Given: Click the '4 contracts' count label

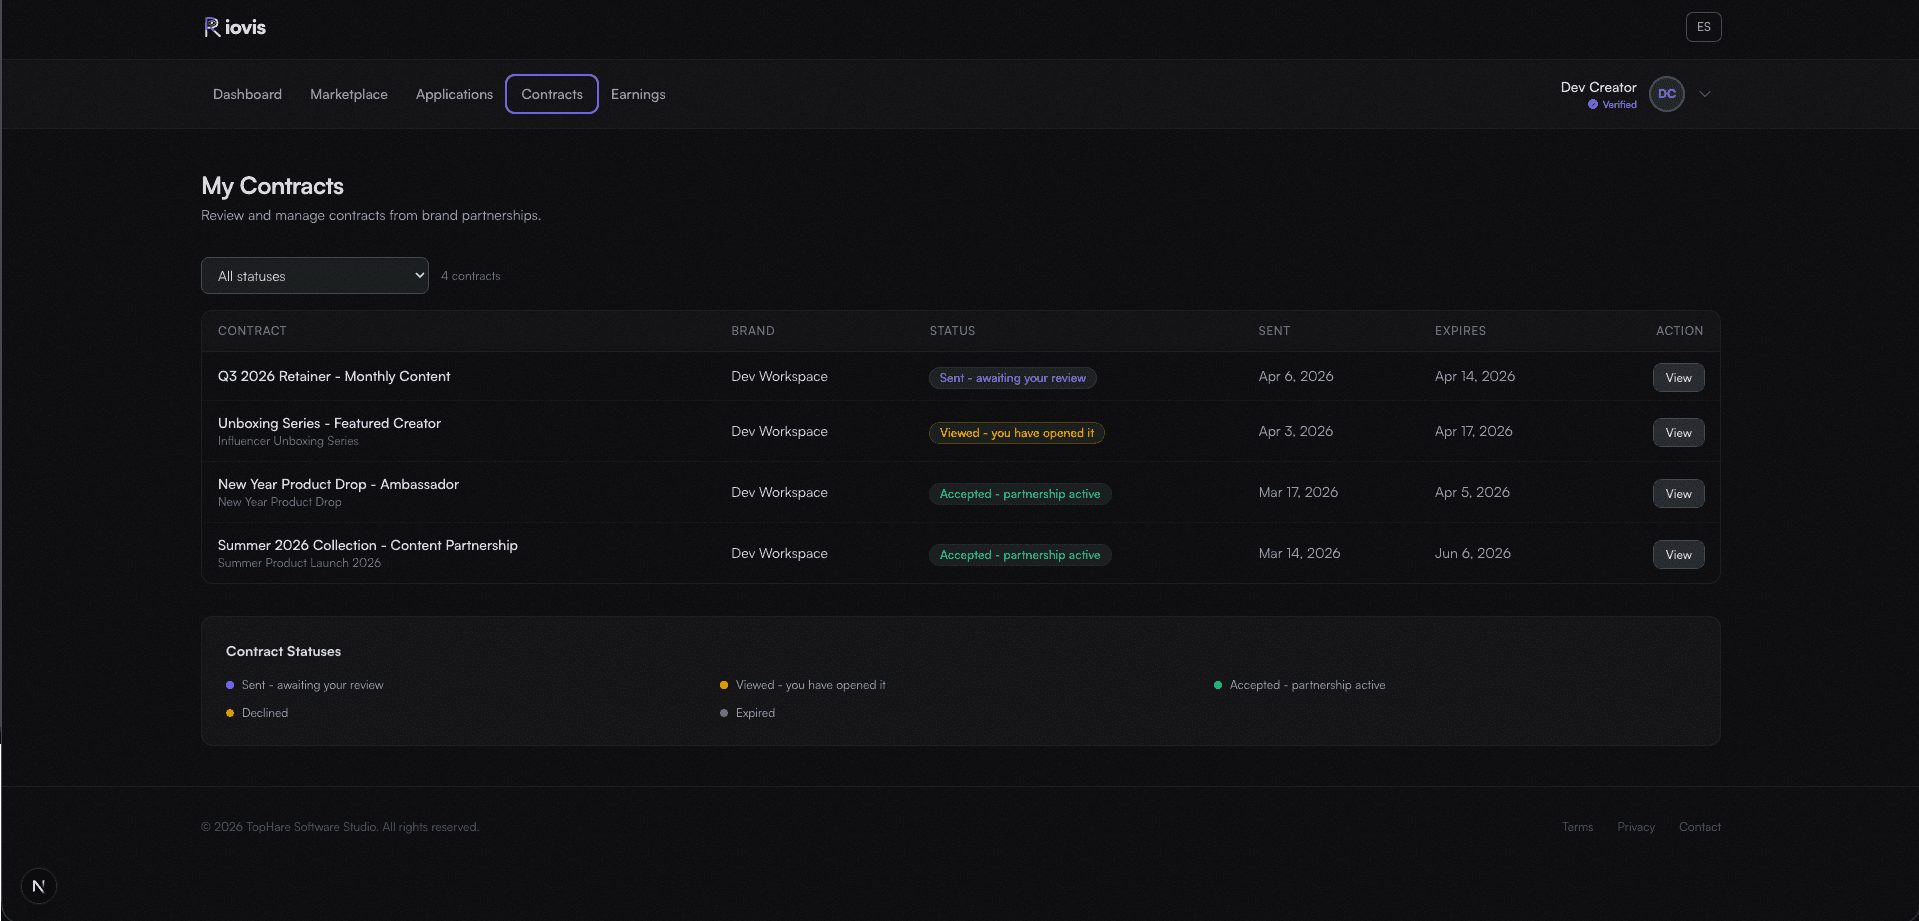Looking at the screenshot, I should (470, 276).
